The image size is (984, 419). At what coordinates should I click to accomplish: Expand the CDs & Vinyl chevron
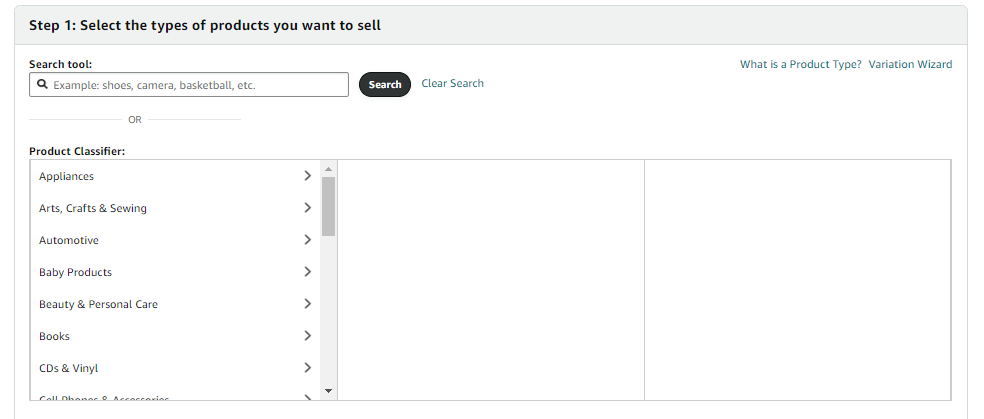(x=307, y=368)
